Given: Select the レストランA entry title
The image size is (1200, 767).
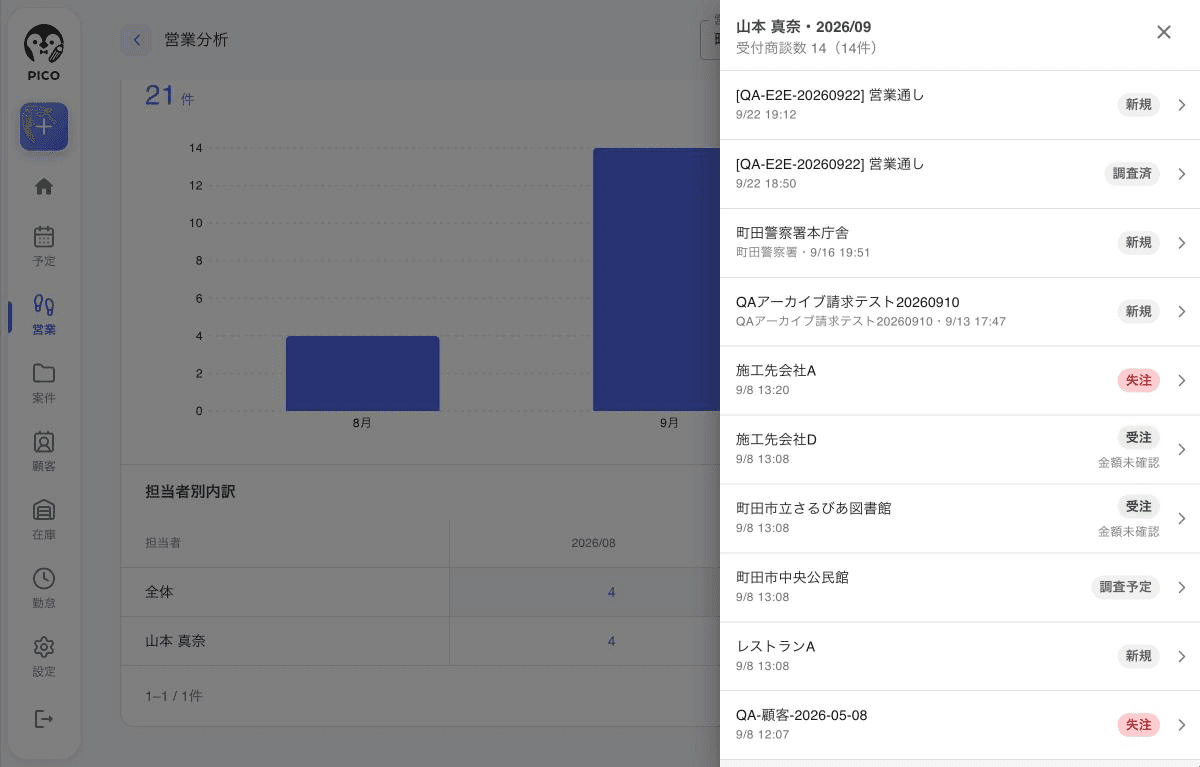Looking at the screenshot, I should 775,646.
